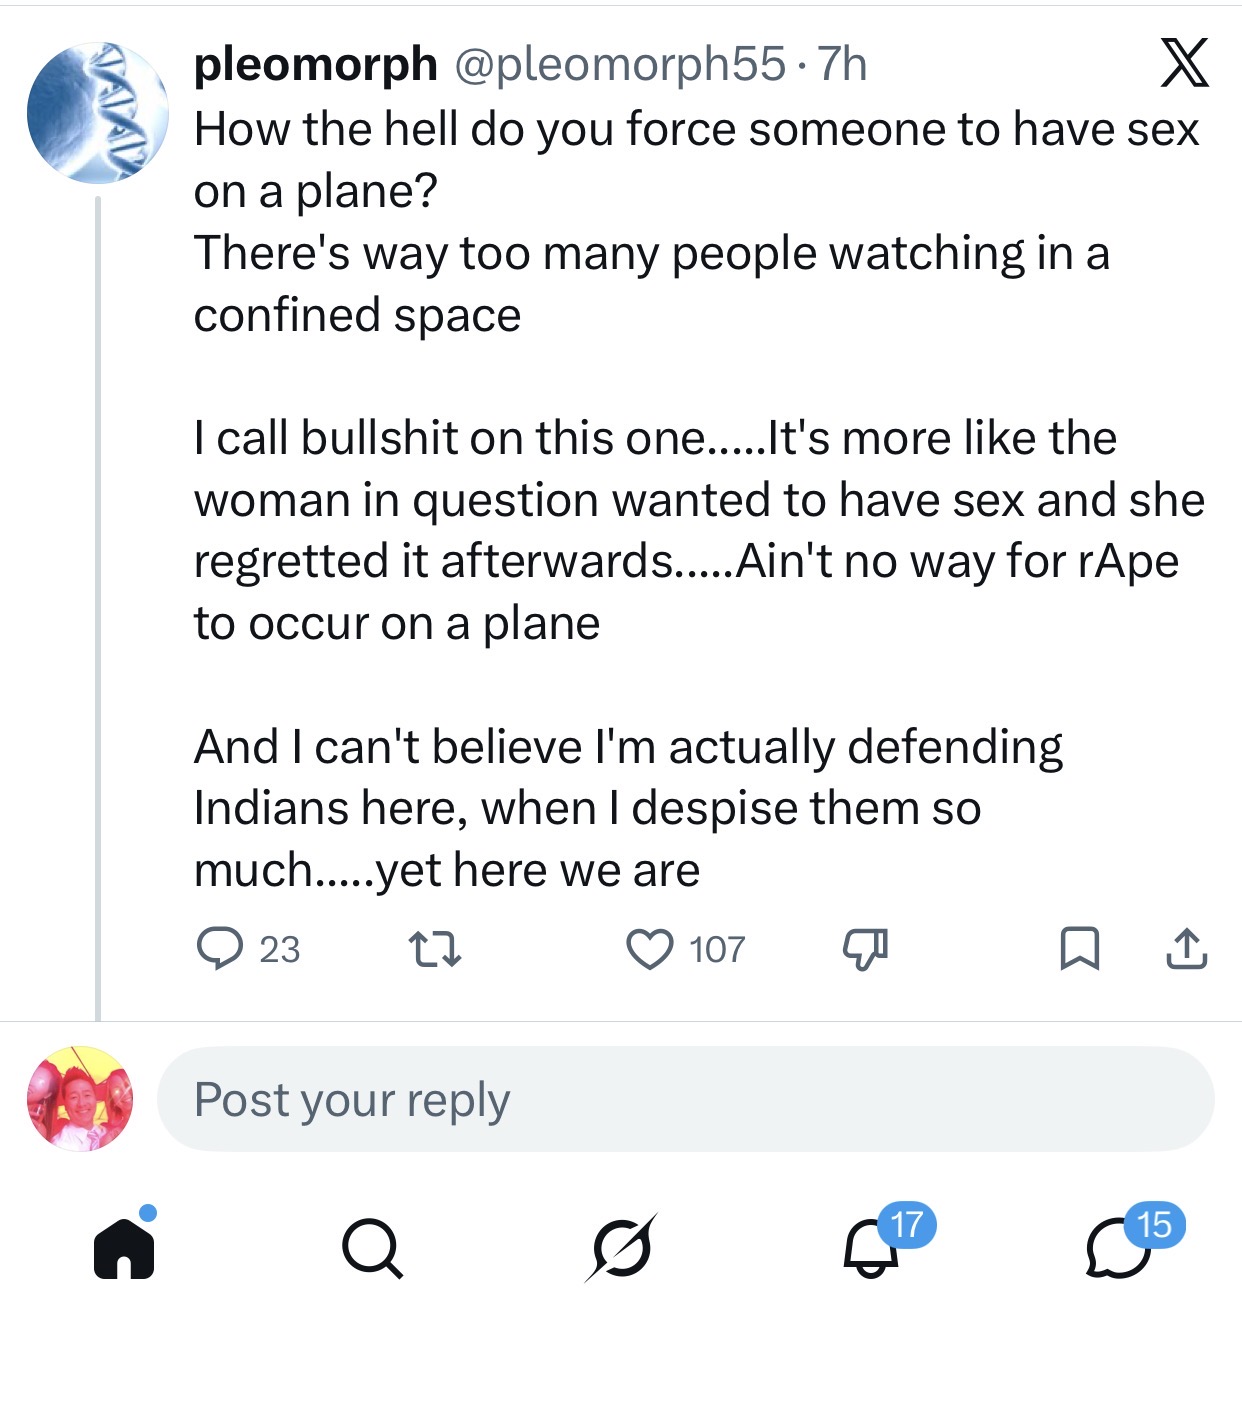
Task: Tap your own avatar beside reply box
Action: pos(80,1099)
